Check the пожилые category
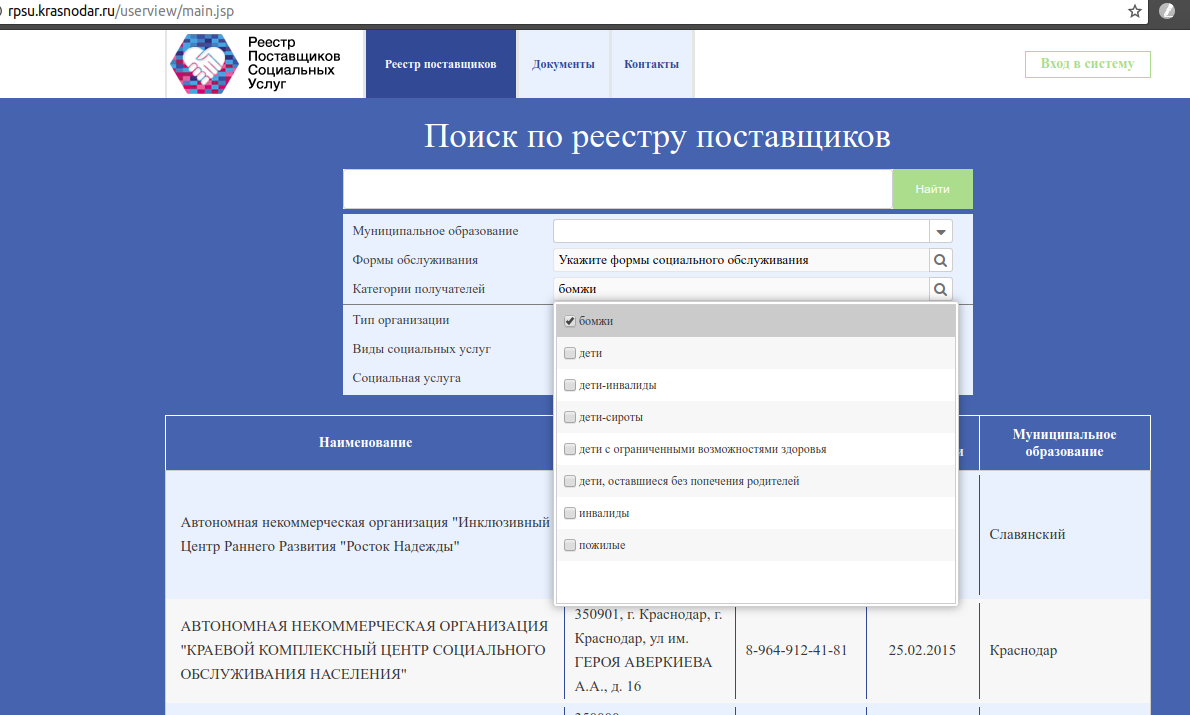The height and width of the screenshot is (715, 1190). point(570,545)
